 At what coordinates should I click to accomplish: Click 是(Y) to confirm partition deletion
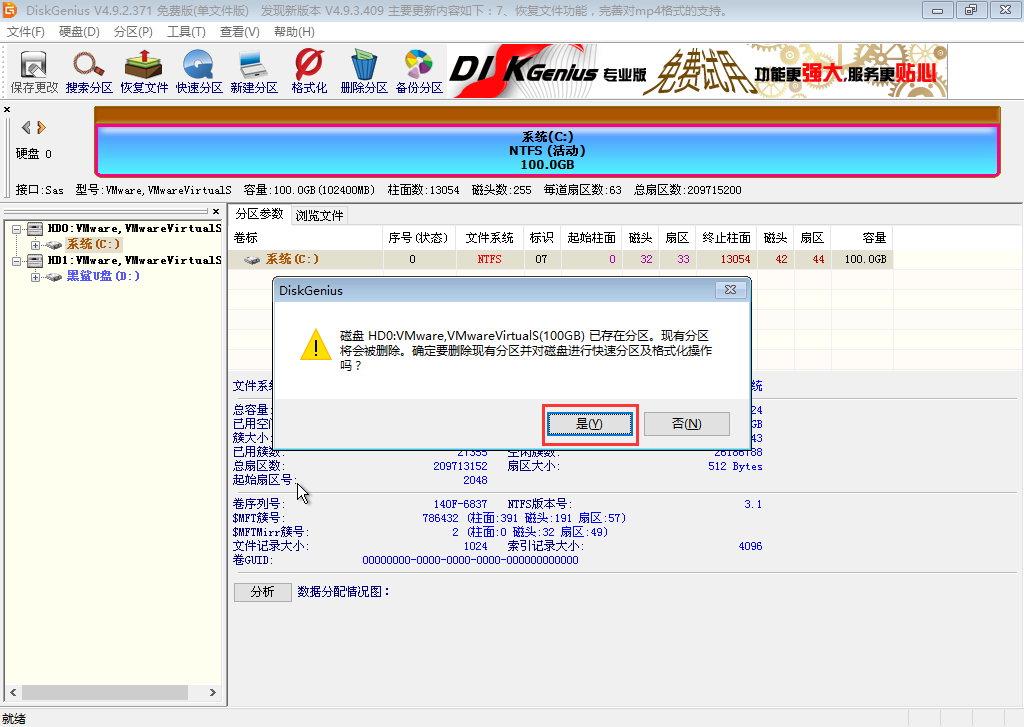[590, 424]
